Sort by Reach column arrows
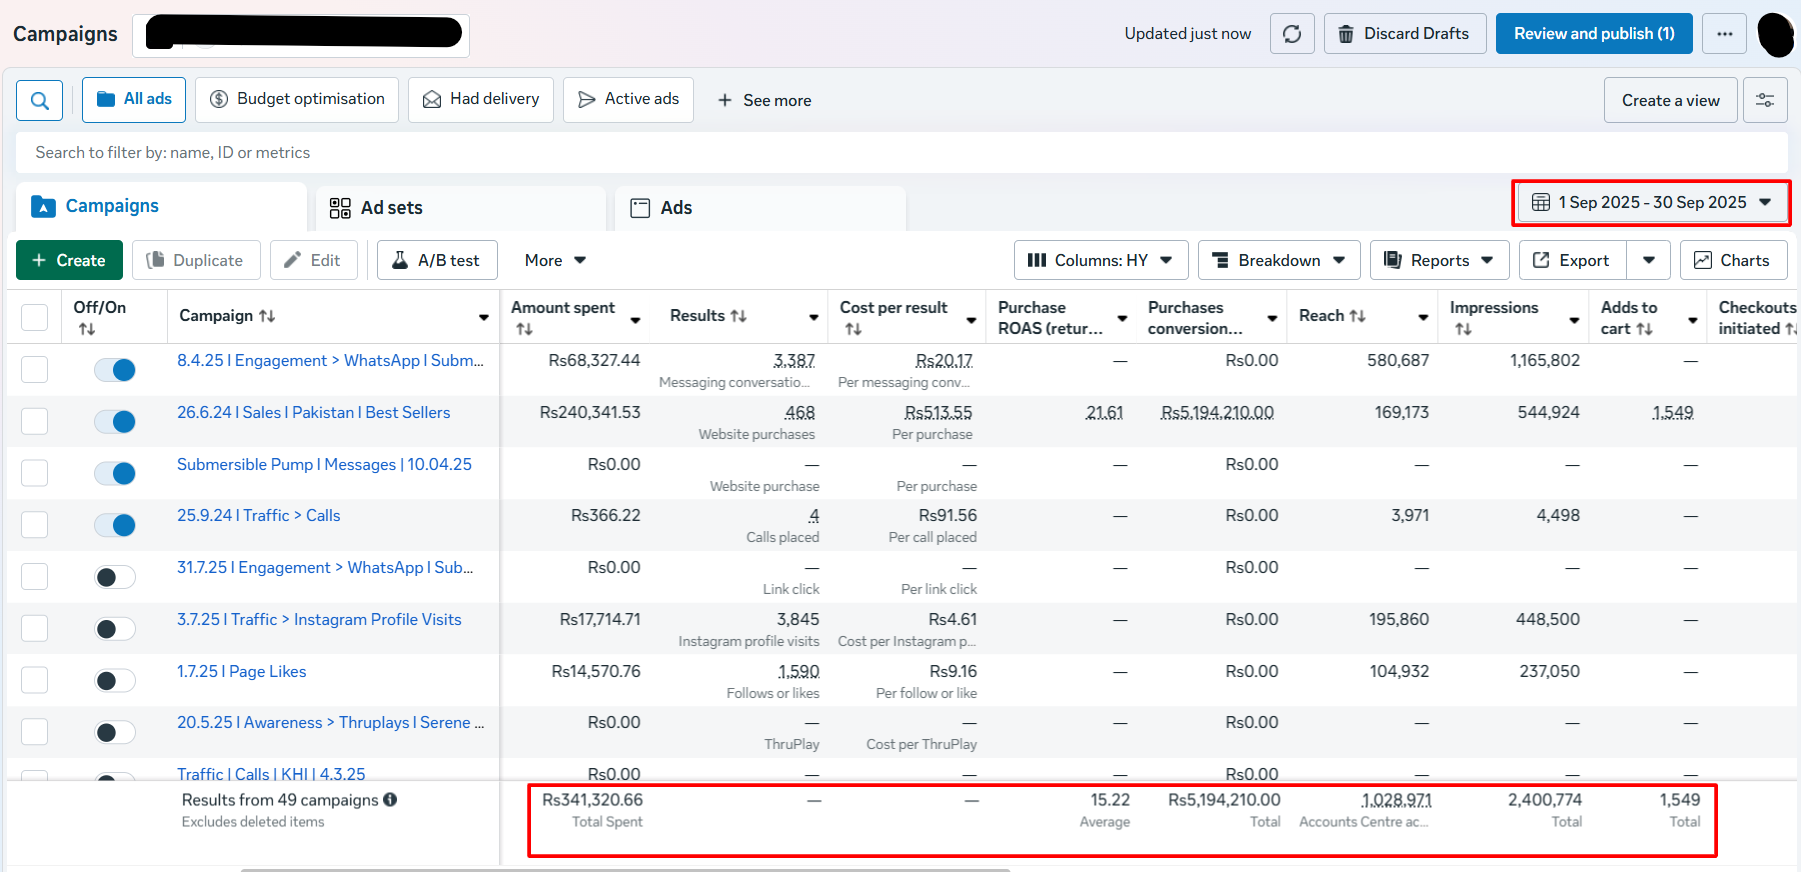This screenshot has width=1801, height=872. pyautogui.click(x=1357, y=316)
